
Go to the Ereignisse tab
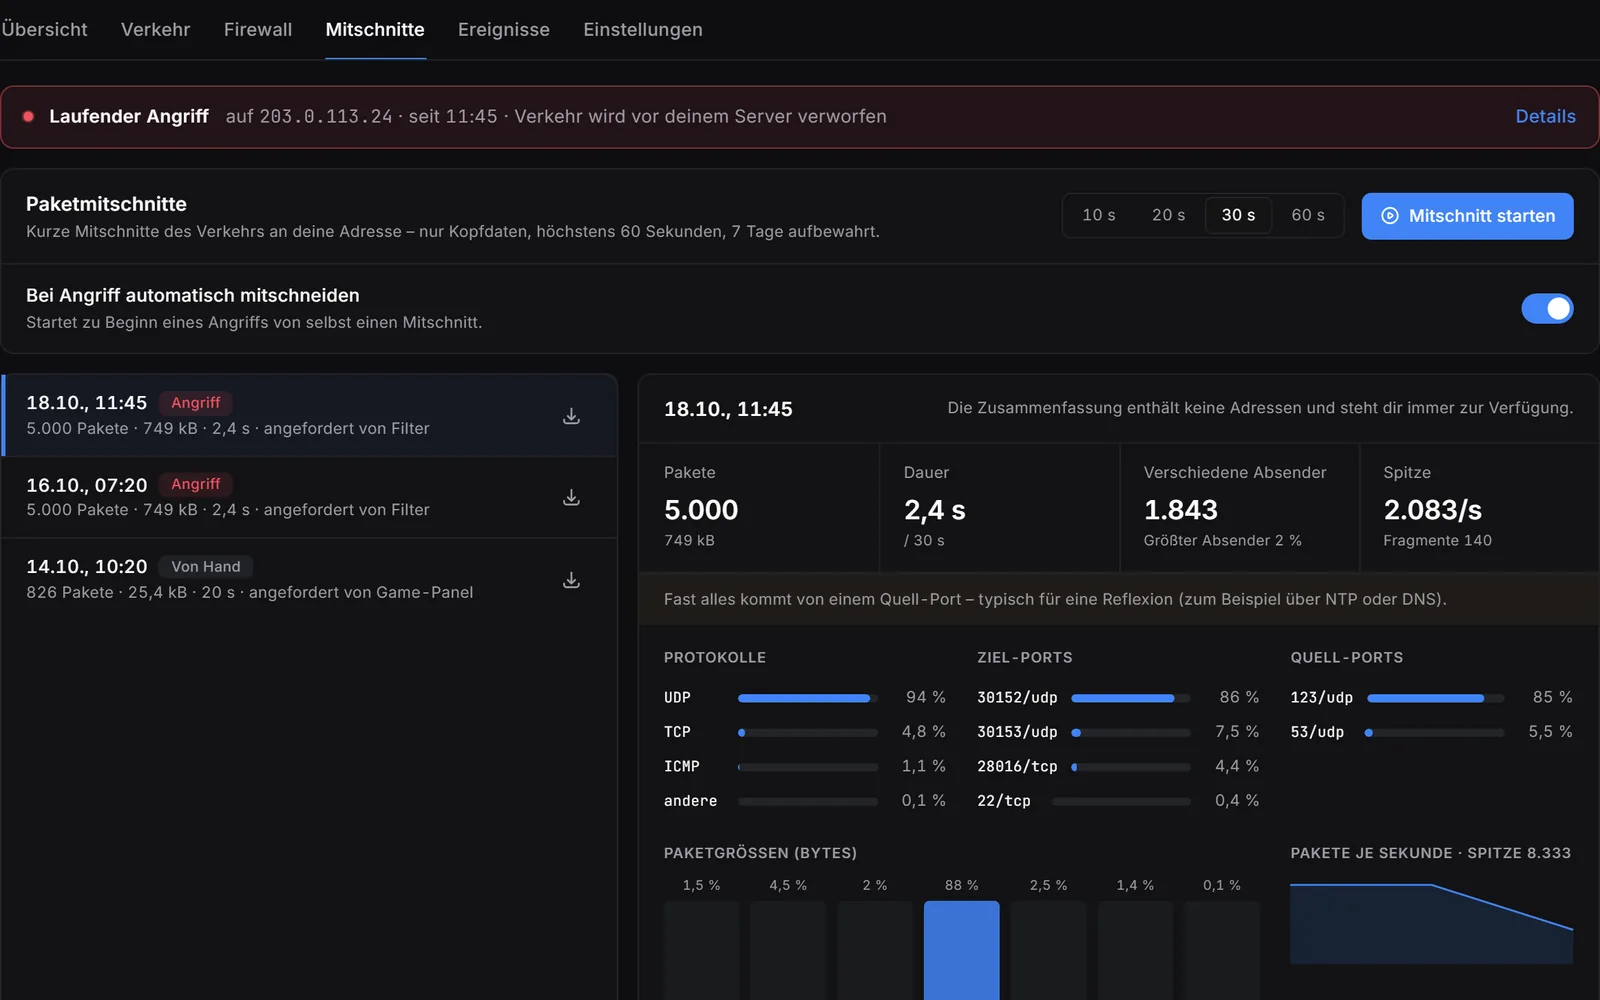[504, 30]
